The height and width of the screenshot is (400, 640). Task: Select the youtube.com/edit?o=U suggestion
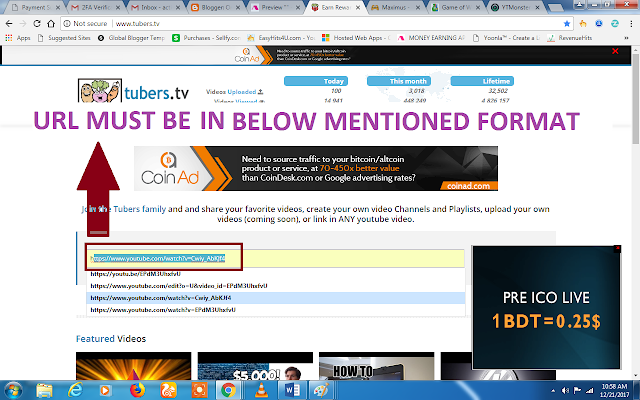276,286
